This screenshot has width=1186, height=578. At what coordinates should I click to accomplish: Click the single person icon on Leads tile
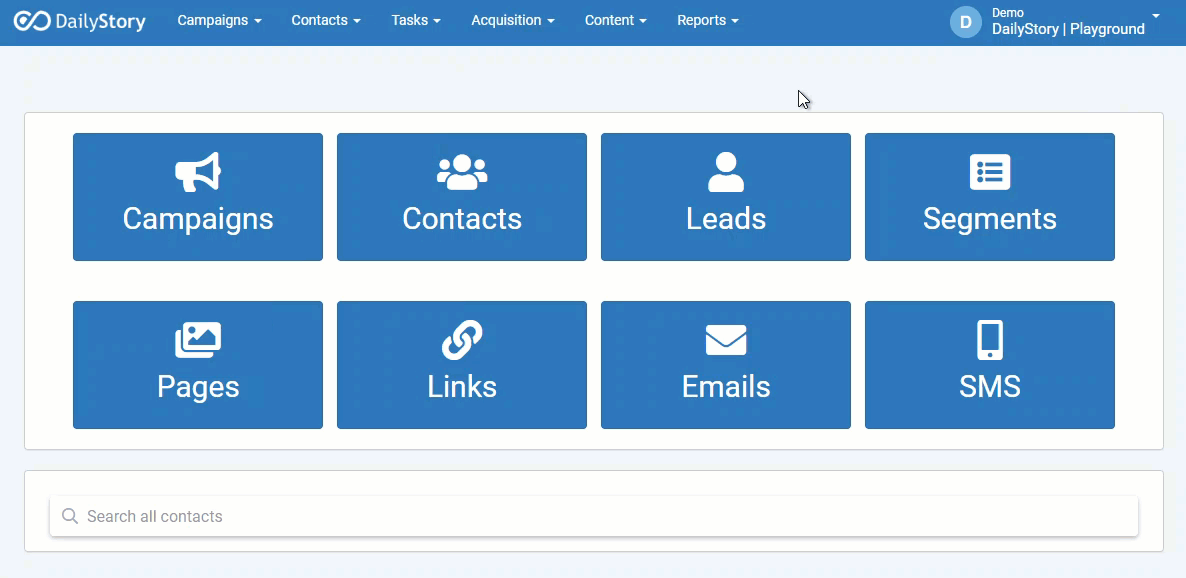(x=725, y=172)
